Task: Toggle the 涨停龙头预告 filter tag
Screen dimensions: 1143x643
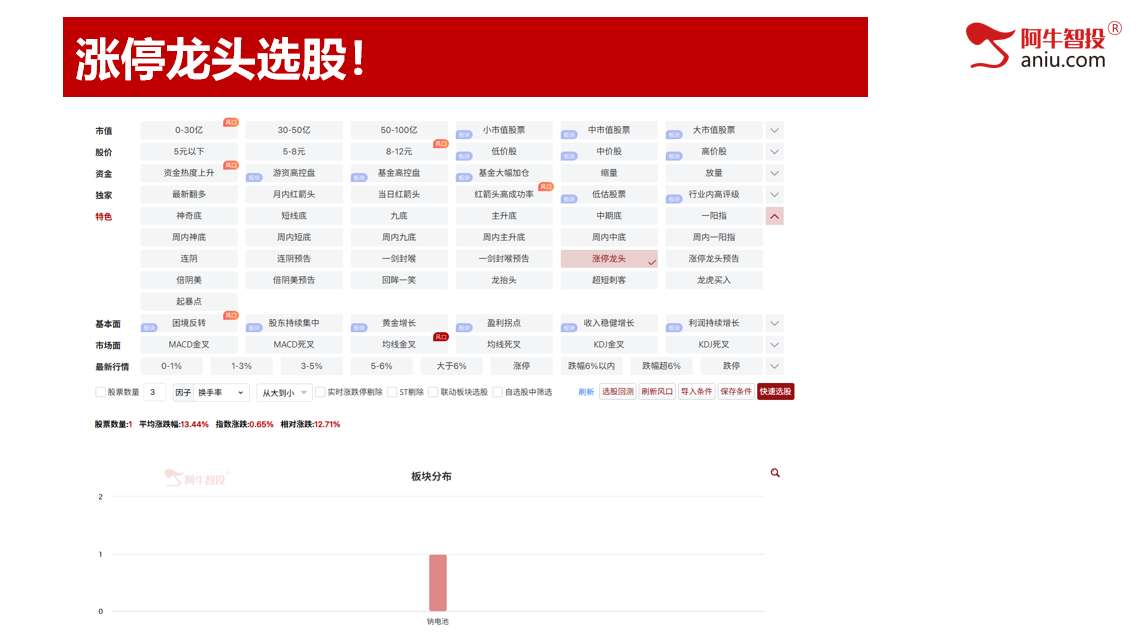Action: pyautogui.click(x=714, y=259)
